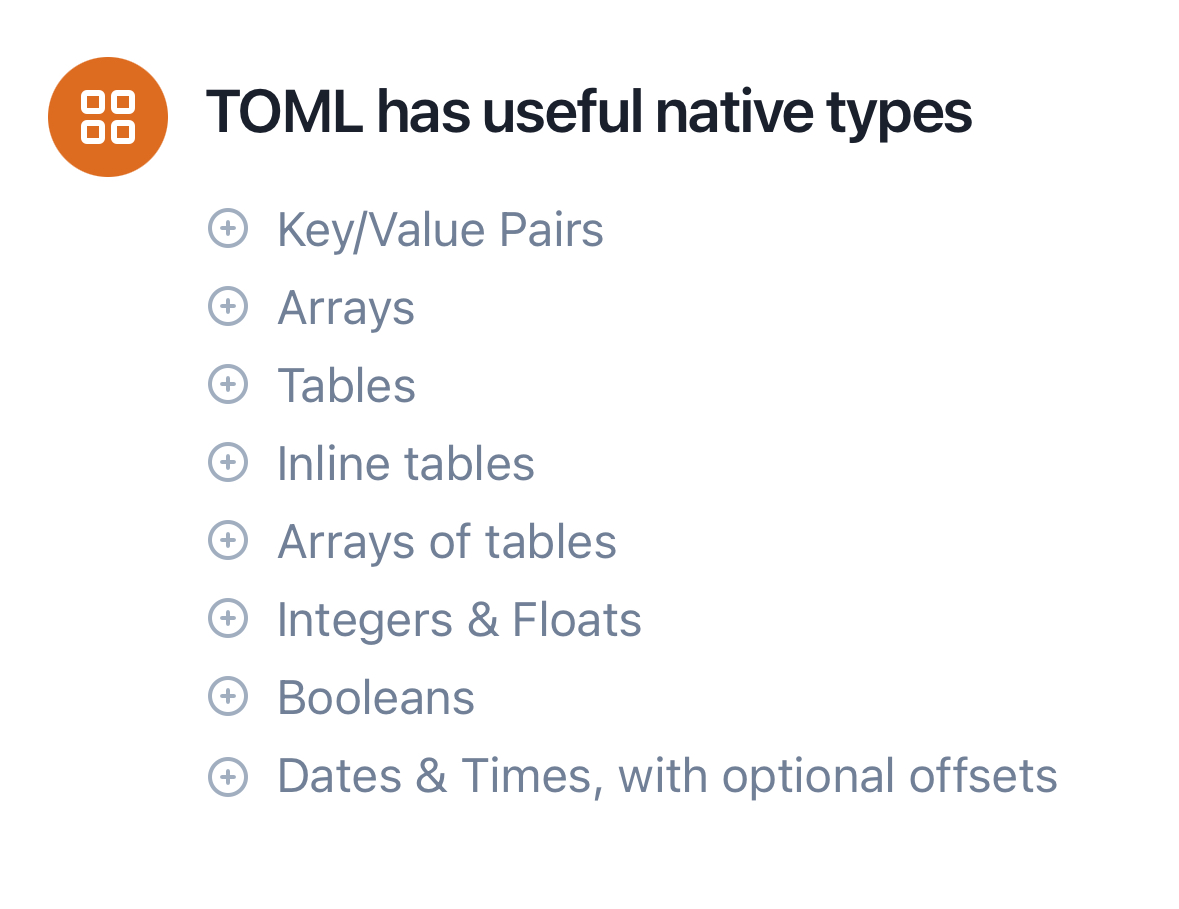Expand the Key/Value Pairs item
Screen dimensions: 1179x909
(440, 230)
